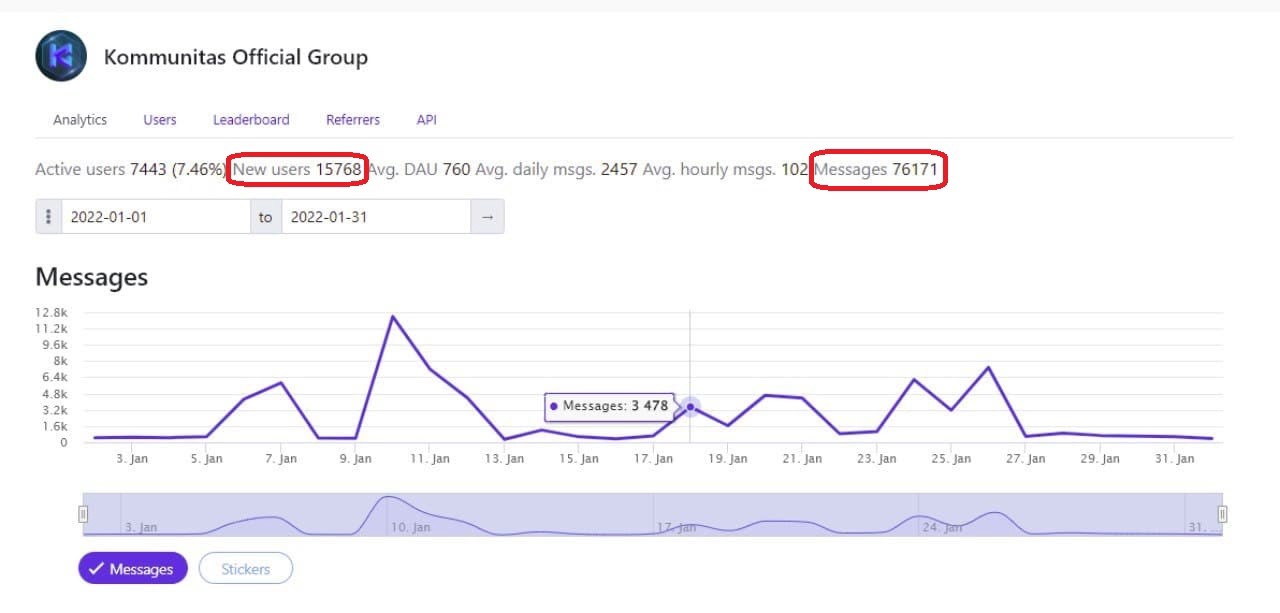
Task: Click the Kommunitas group logo avatar
Action: click(61, 56)
